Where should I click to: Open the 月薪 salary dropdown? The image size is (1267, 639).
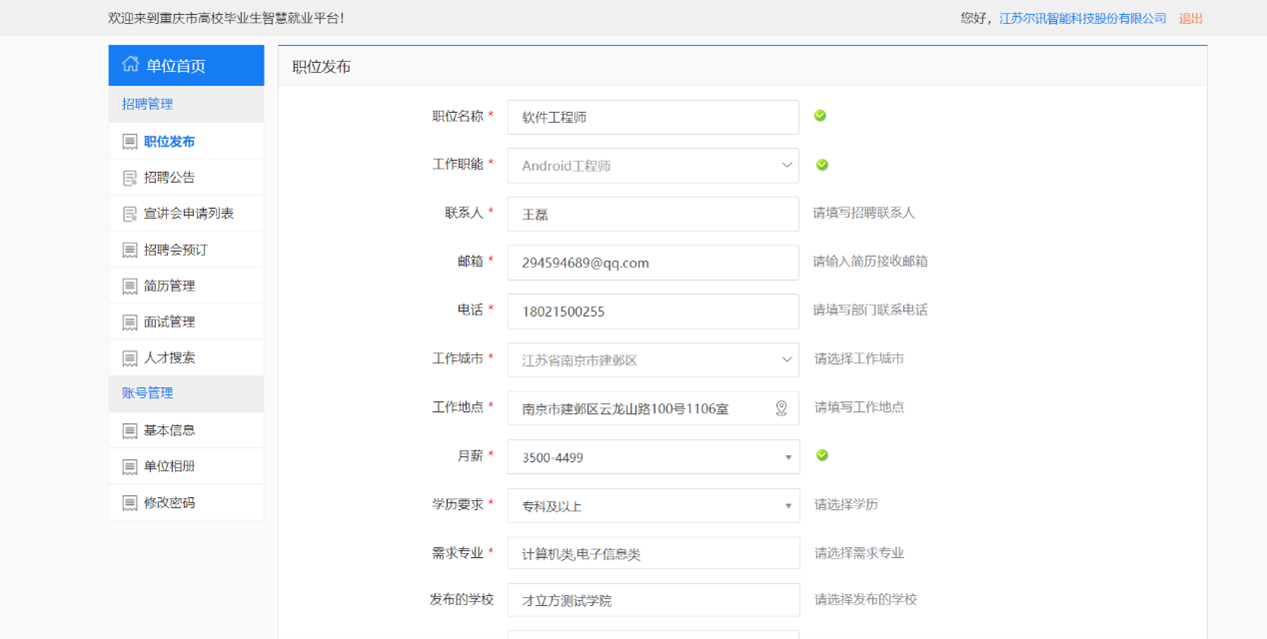pos(787,458)
